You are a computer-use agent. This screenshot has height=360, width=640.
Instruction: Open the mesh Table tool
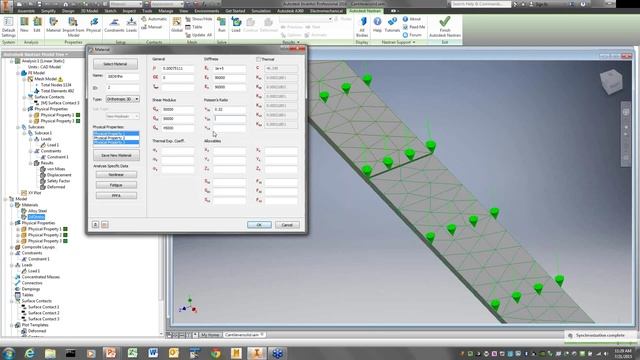click(194, 27)
